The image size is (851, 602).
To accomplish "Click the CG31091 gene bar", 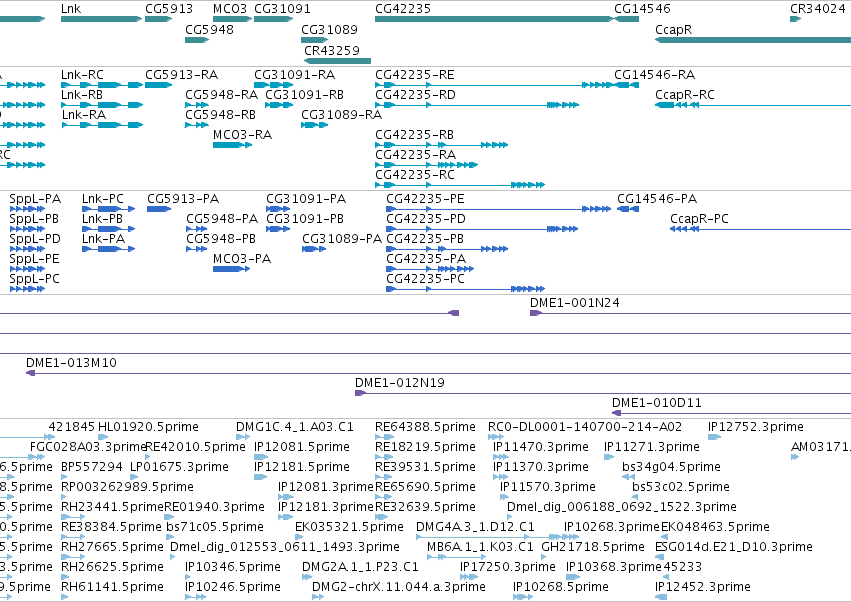I will (x=274, y=19).
